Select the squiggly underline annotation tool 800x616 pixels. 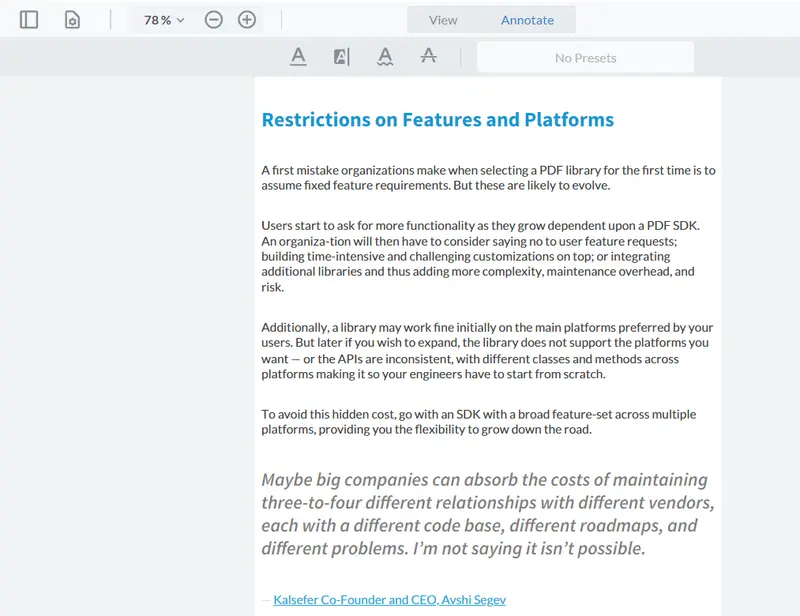pos(385,57)
